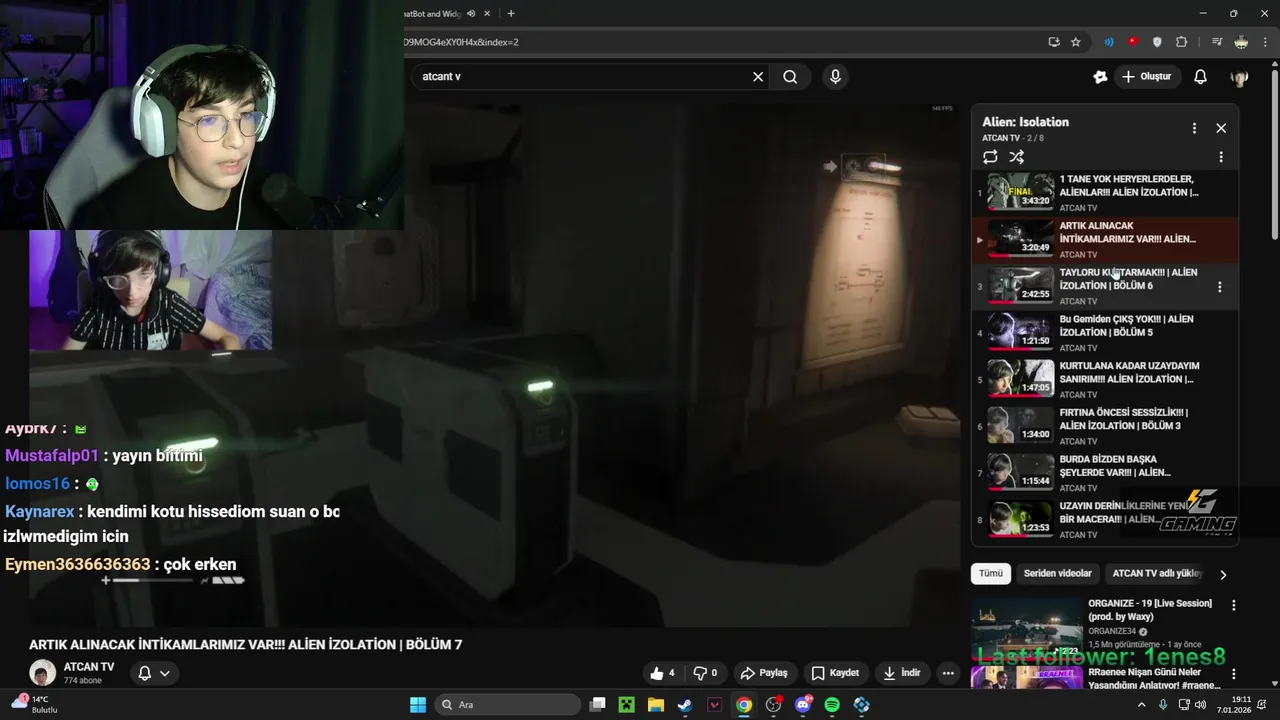Viewport: 1280px width, 720px height.
Task: Click the YouTube search magnifier button
Action: point(790,77)
